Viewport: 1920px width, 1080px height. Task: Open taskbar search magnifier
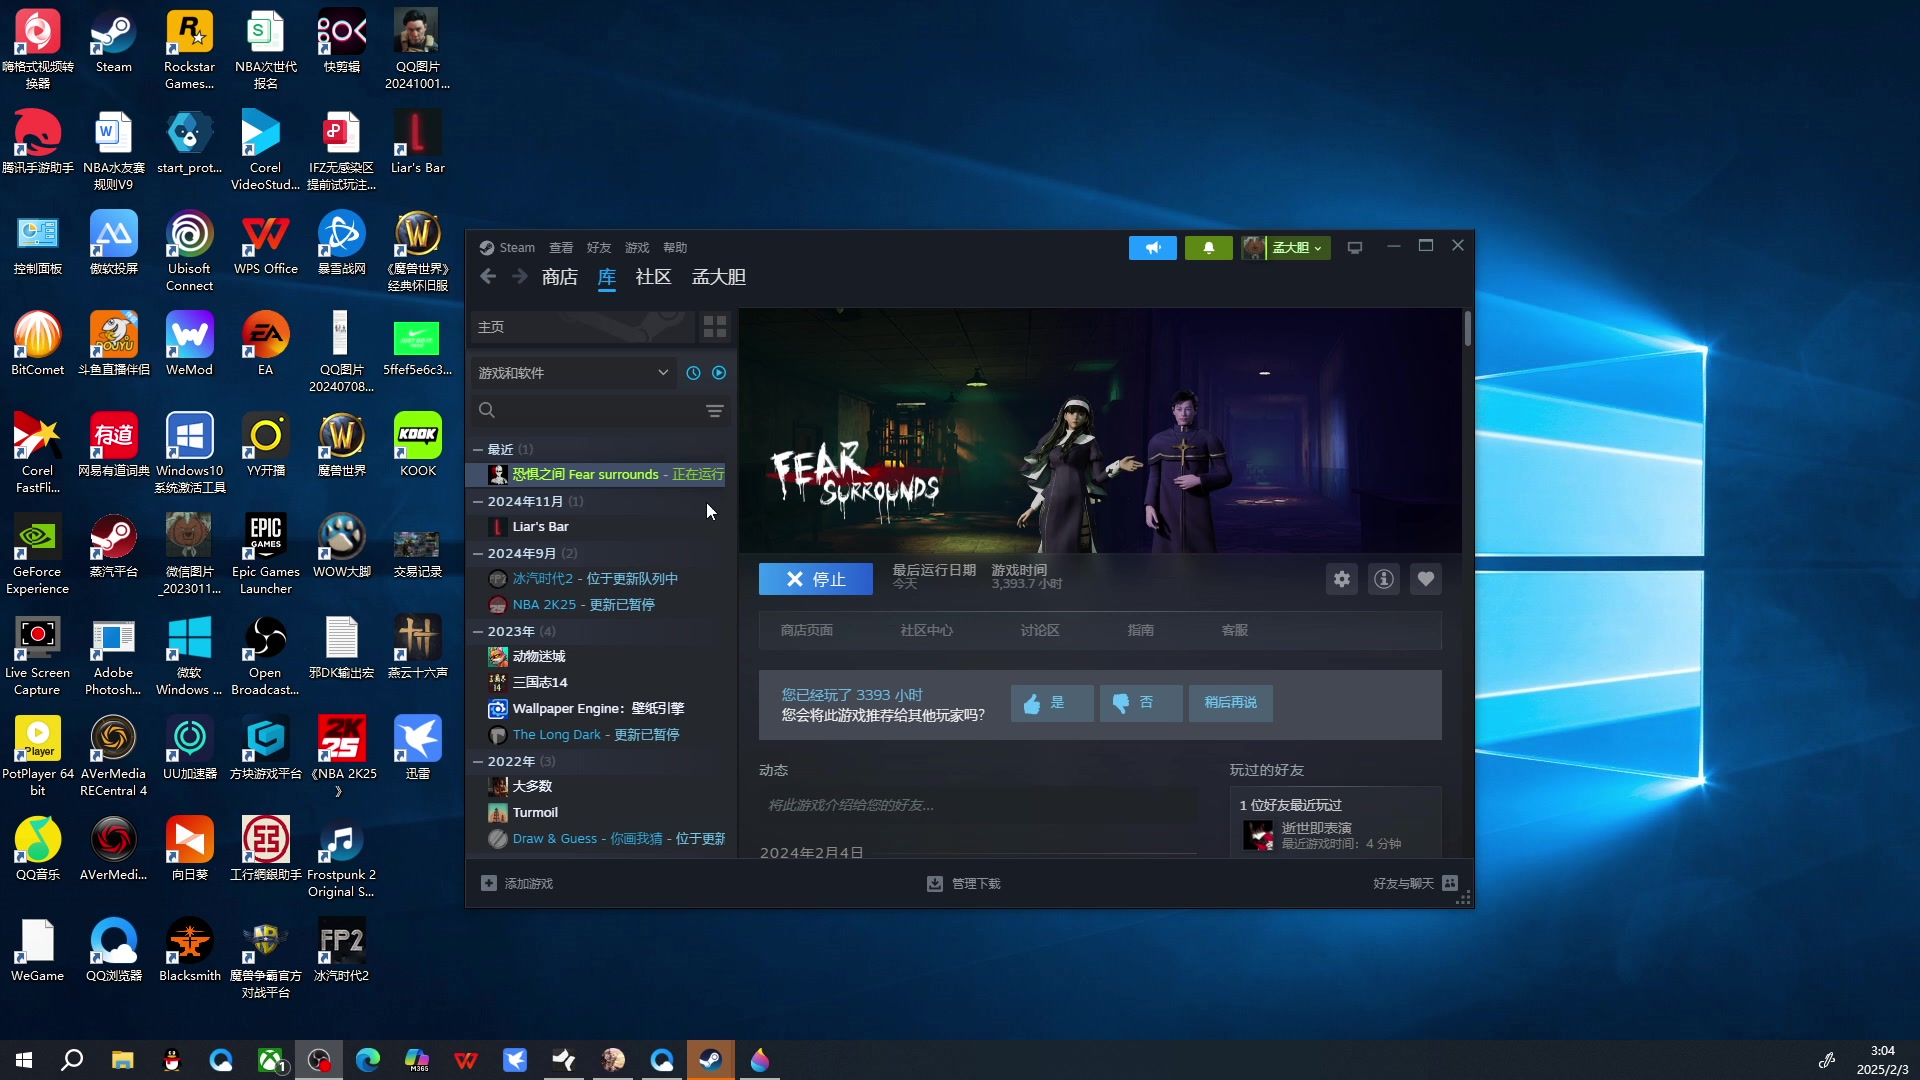coord(72,1060)
